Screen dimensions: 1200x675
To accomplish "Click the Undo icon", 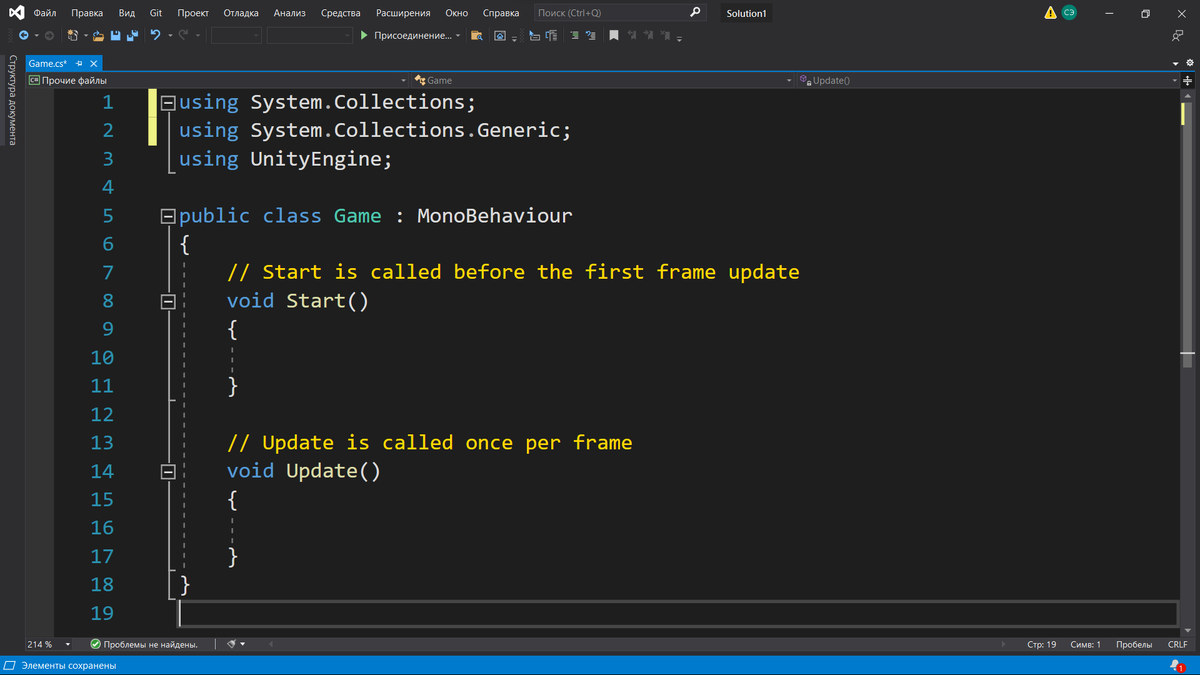I will 155,35.
